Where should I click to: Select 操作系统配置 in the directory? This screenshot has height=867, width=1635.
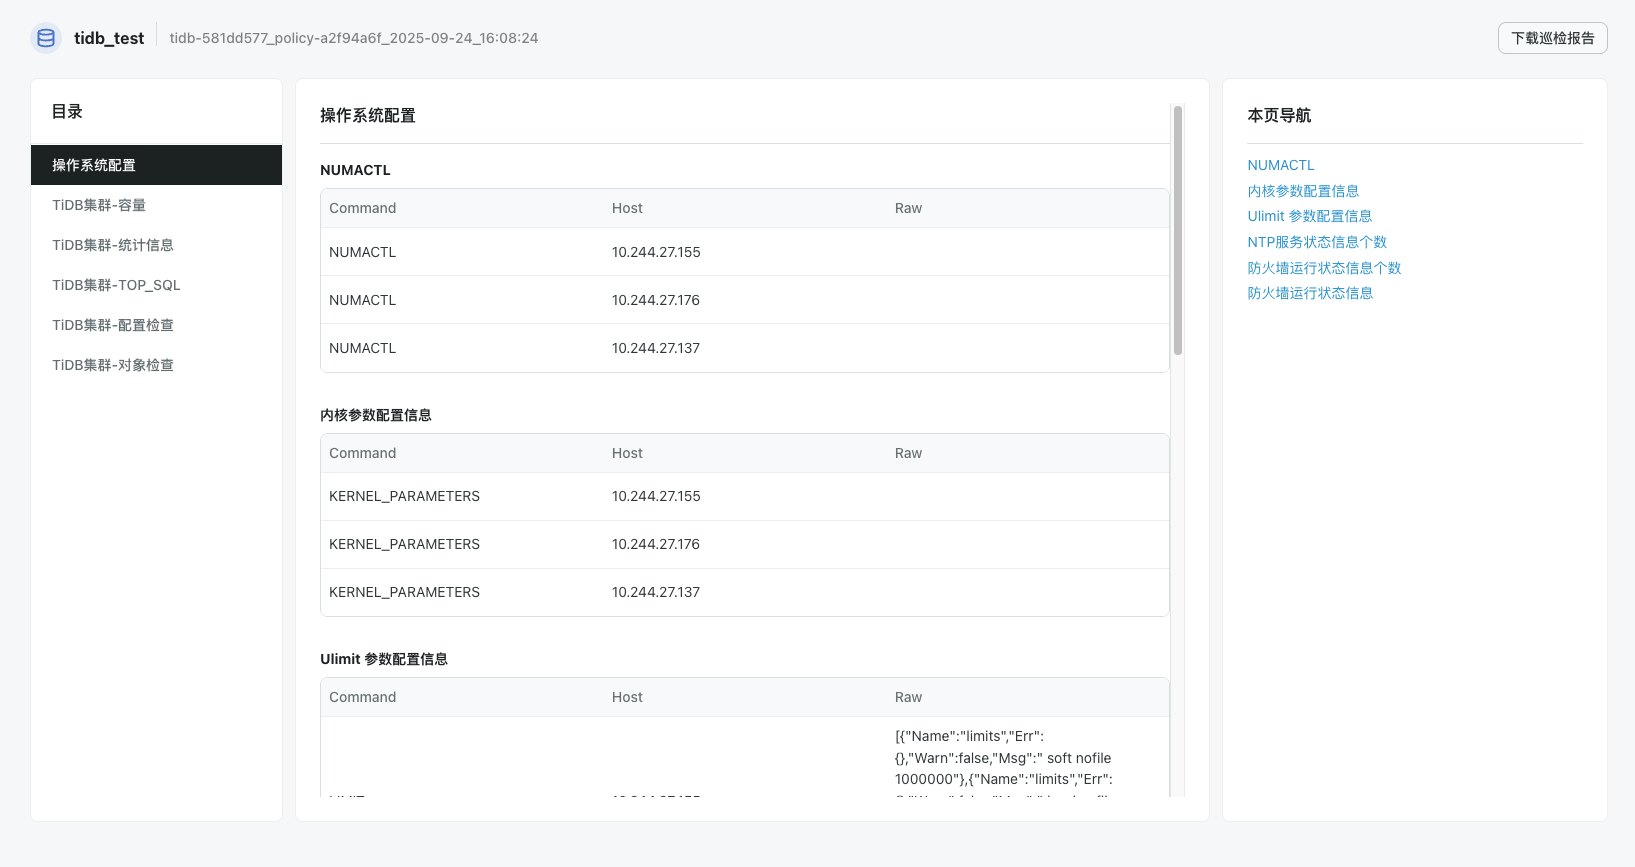[x=156, y=165]
